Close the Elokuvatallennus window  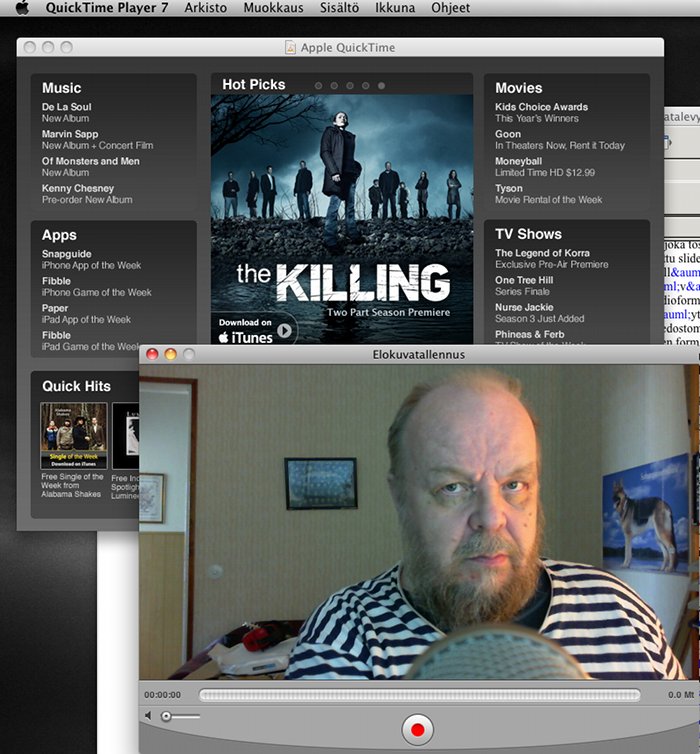point(152,354)
